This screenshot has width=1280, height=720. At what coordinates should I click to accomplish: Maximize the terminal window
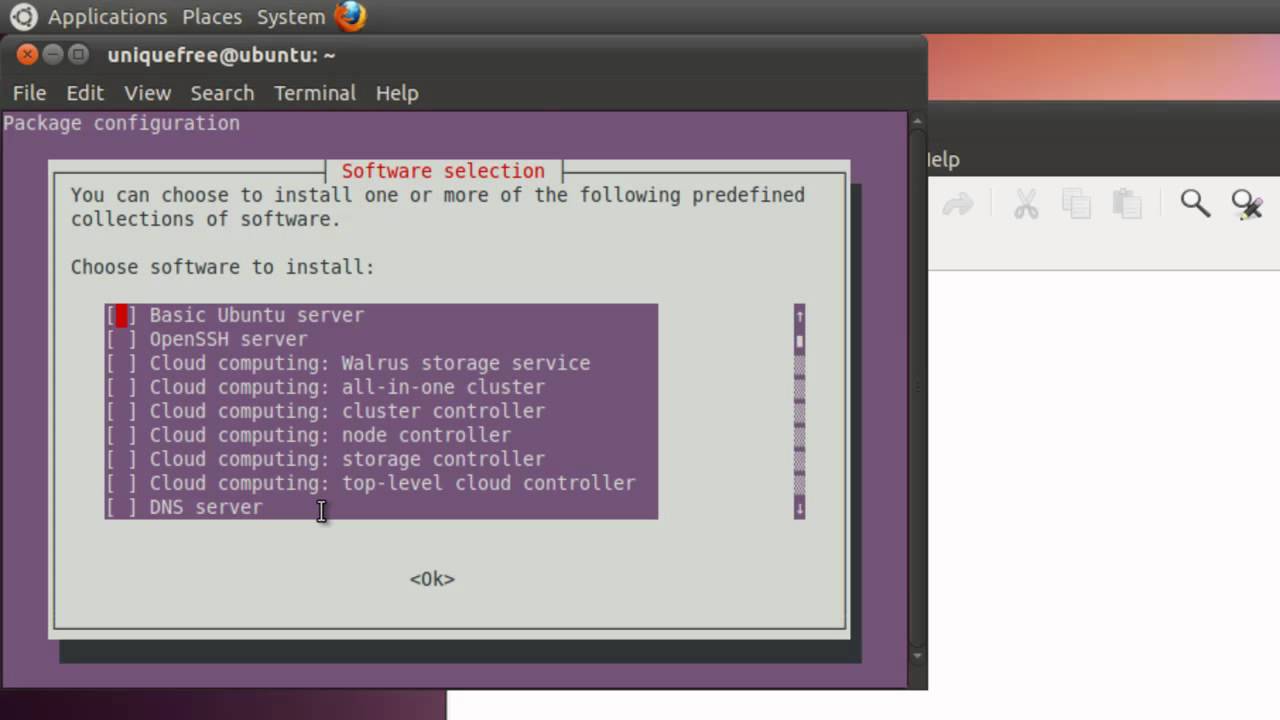[79, 55]
